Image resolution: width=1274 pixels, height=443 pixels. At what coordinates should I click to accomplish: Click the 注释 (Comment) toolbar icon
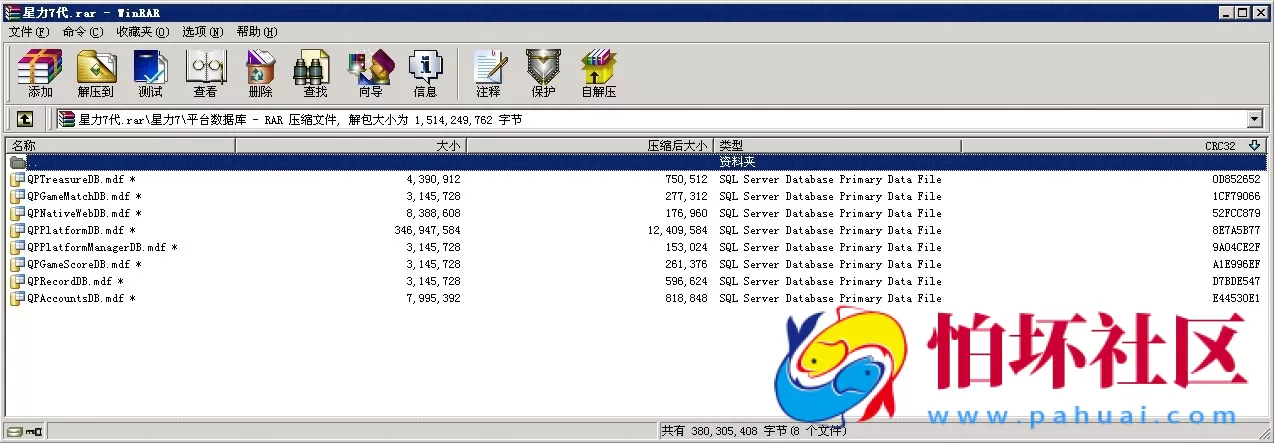point(488,73)
